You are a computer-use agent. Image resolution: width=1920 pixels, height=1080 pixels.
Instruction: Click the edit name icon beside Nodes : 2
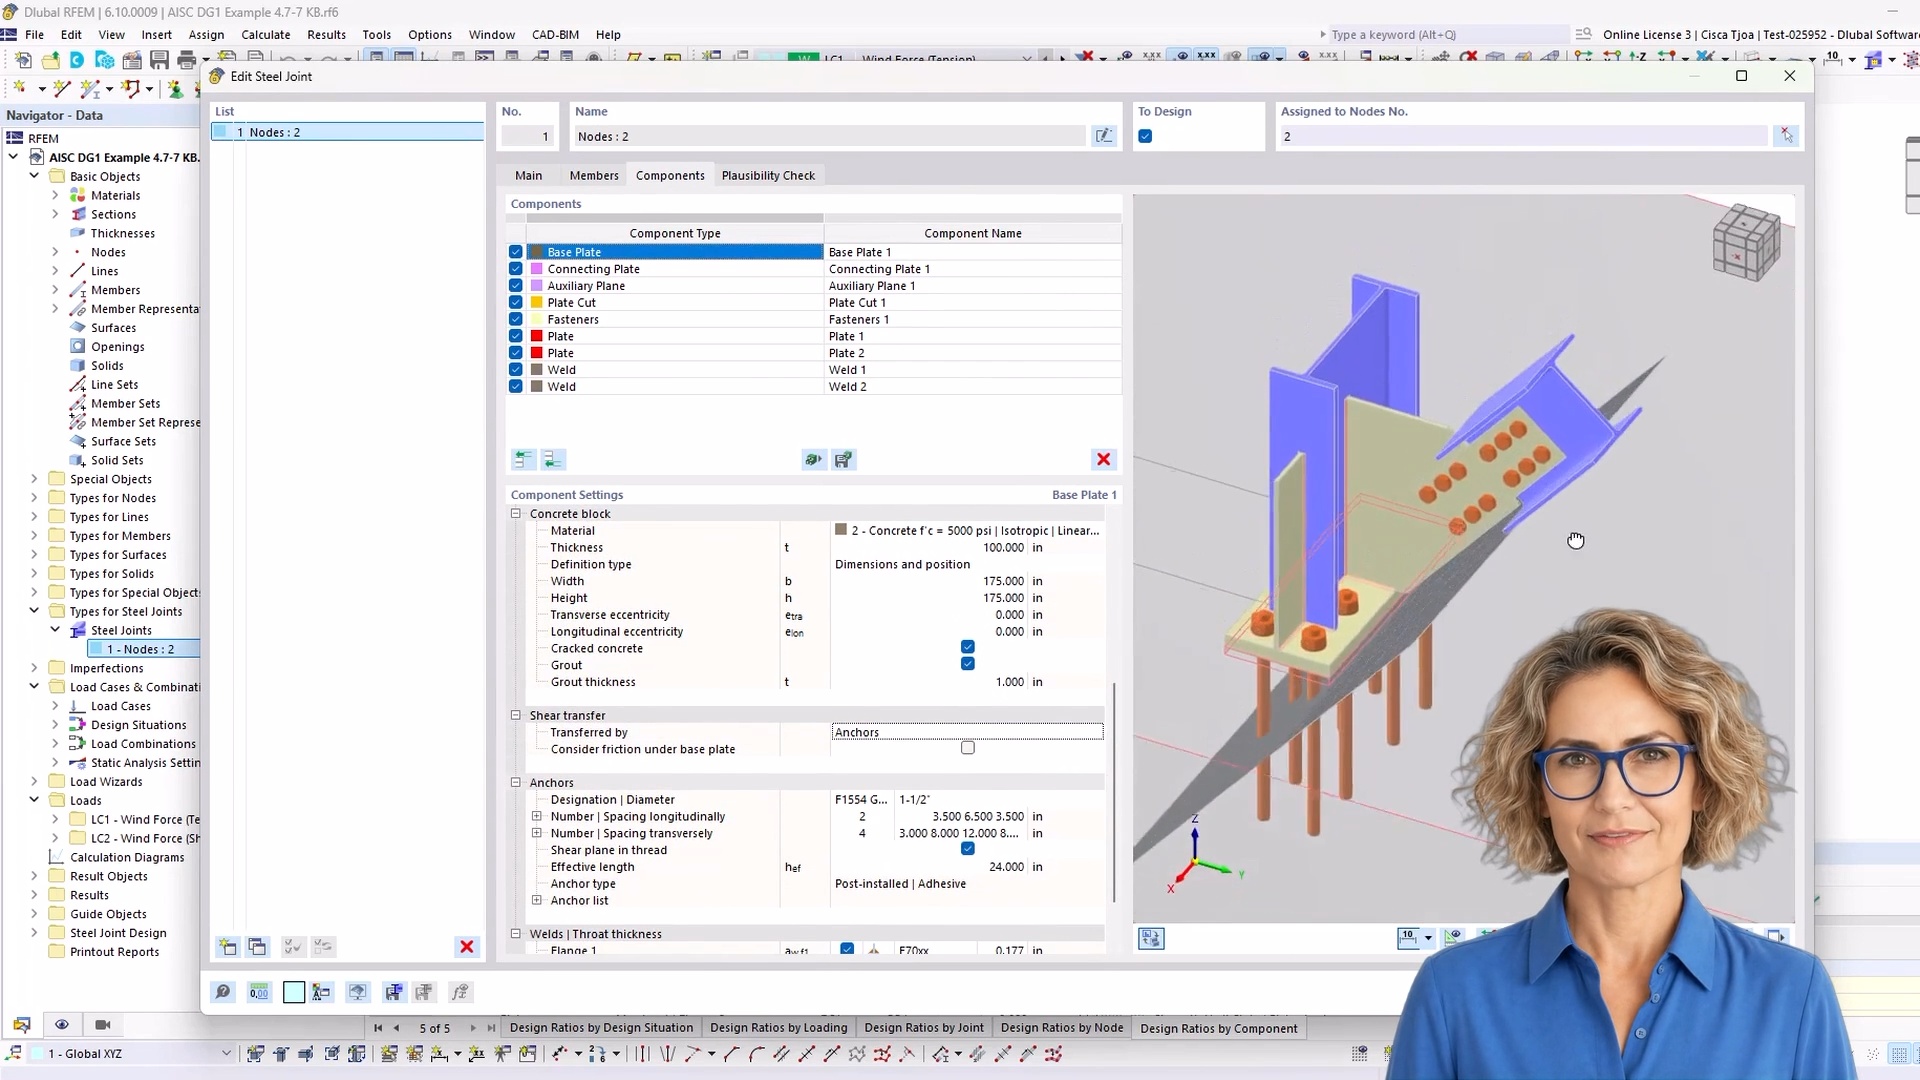point(1104,136)
